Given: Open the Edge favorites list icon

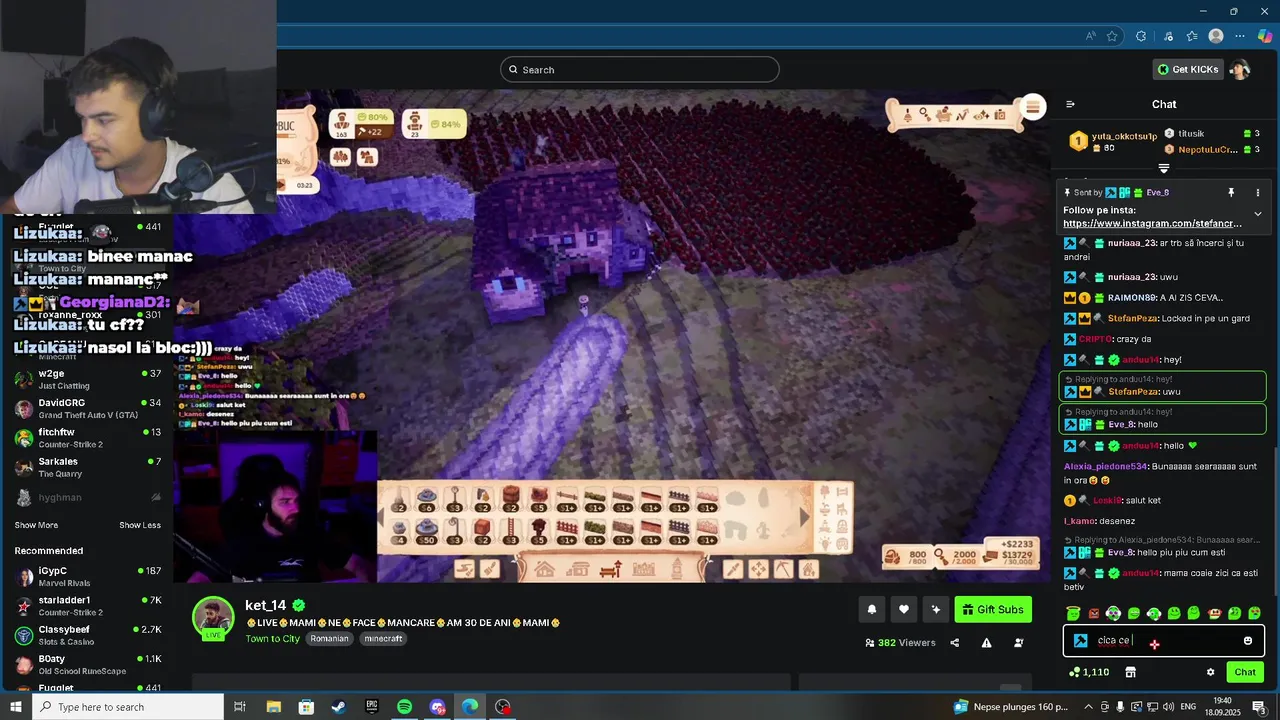Looking at the screenshot, I should click(x=1192, y=36).
